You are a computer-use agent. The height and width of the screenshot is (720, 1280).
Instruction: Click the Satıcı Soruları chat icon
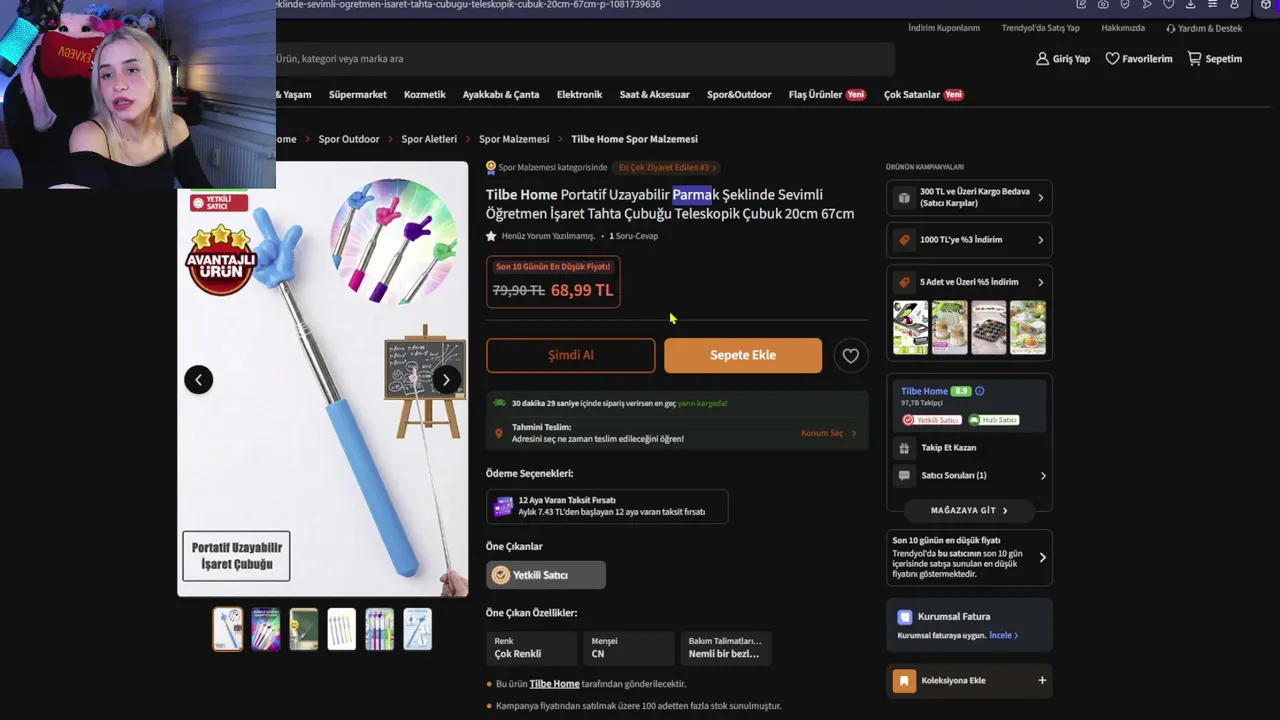904,476
